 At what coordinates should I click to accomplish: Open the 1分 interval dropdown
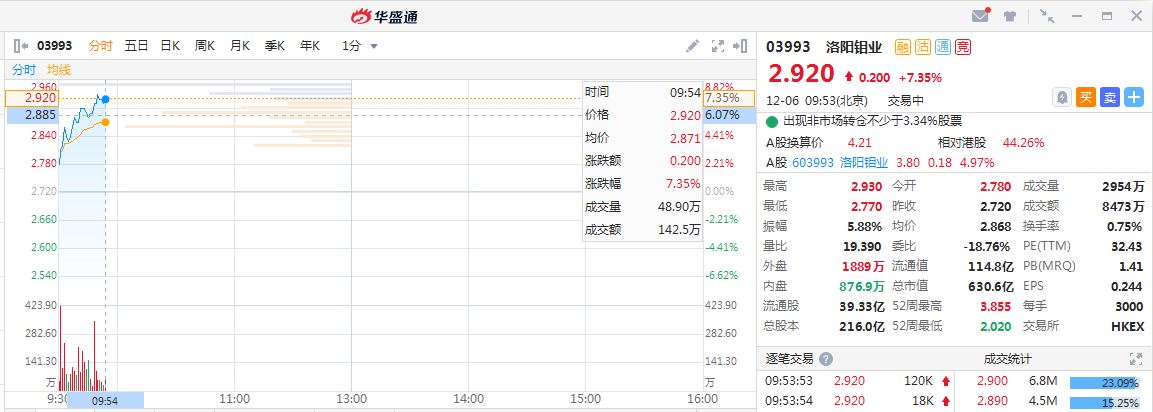click(360, 46)
